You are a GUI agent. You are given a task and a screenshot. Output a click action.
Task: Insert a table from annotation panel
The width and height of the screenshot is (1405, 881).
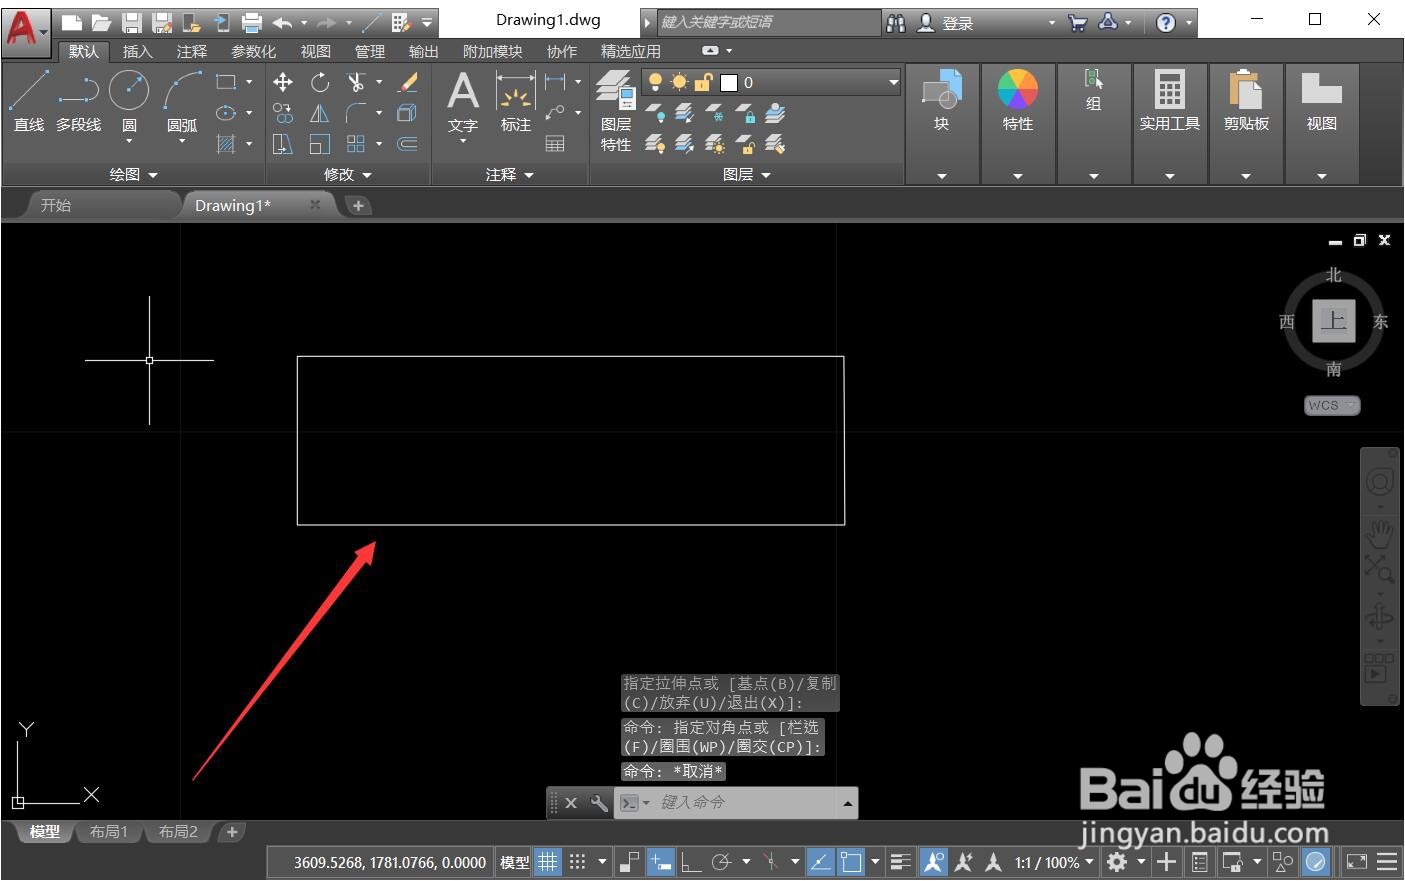click(x=555, y=144)
